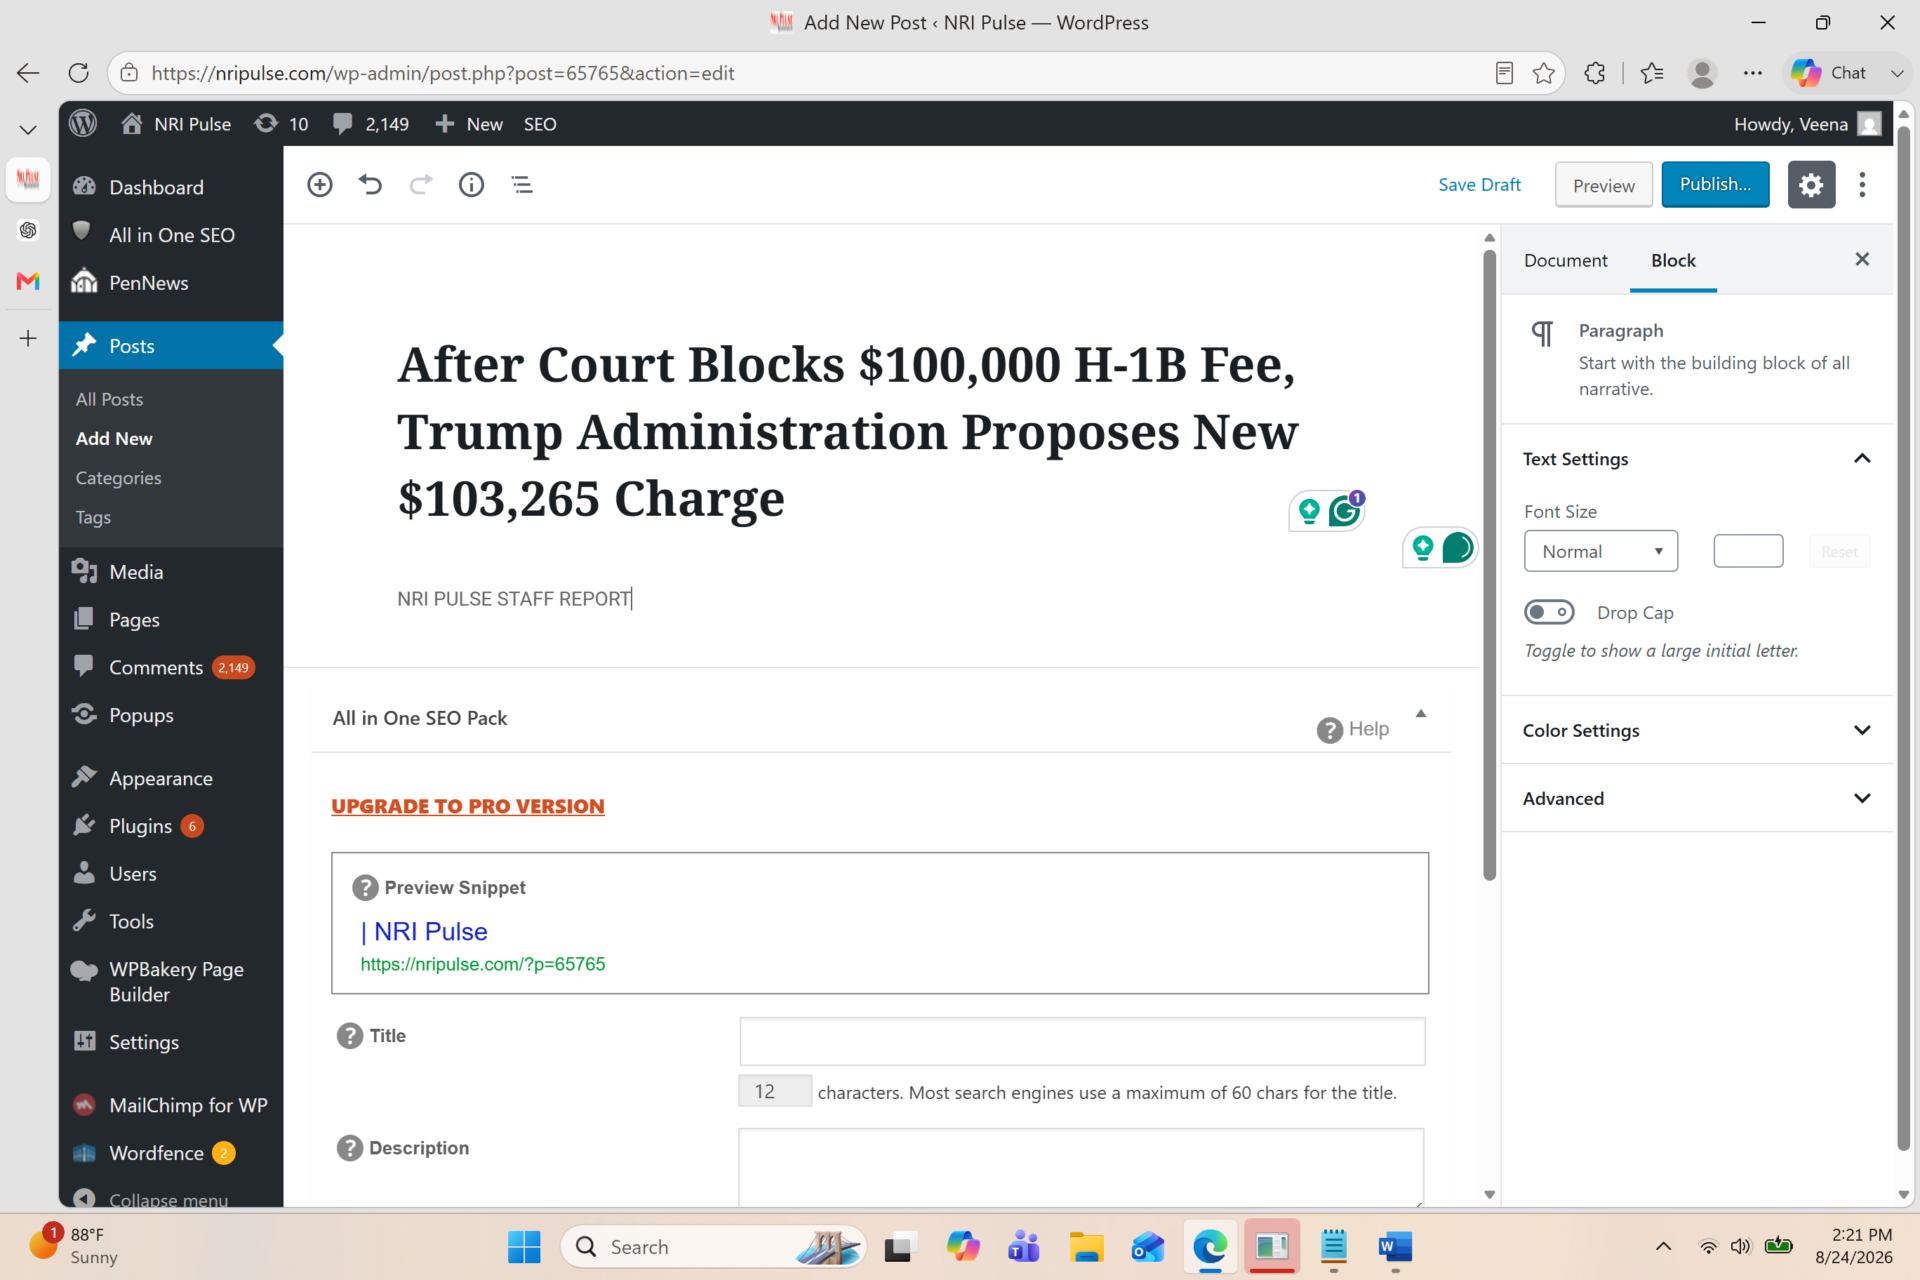Click the WordPress logo in admin bar
The image size is (1920, 1280).
pyautogui.click(x=83, y=124)
